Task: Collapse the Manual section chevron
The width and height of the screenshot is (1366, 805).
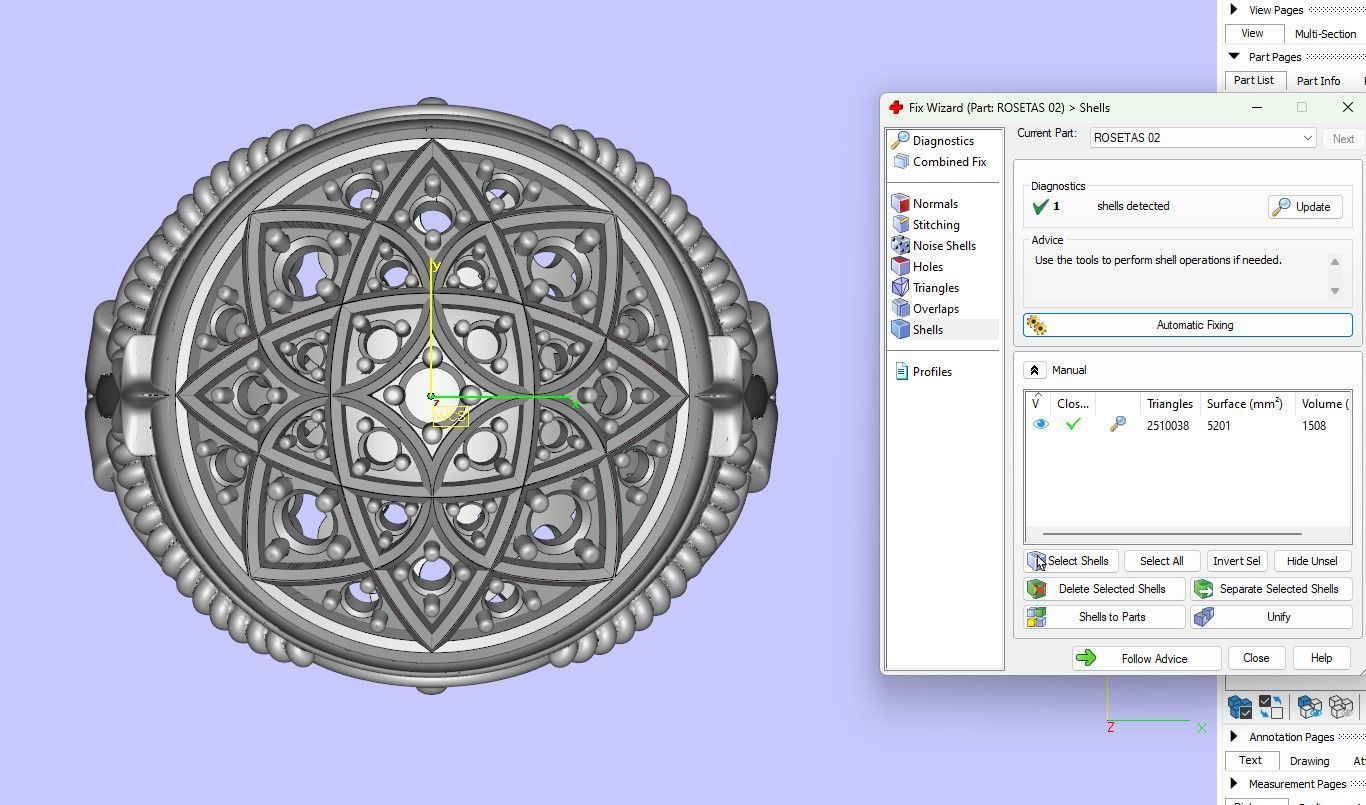Action: [1035, 370]
